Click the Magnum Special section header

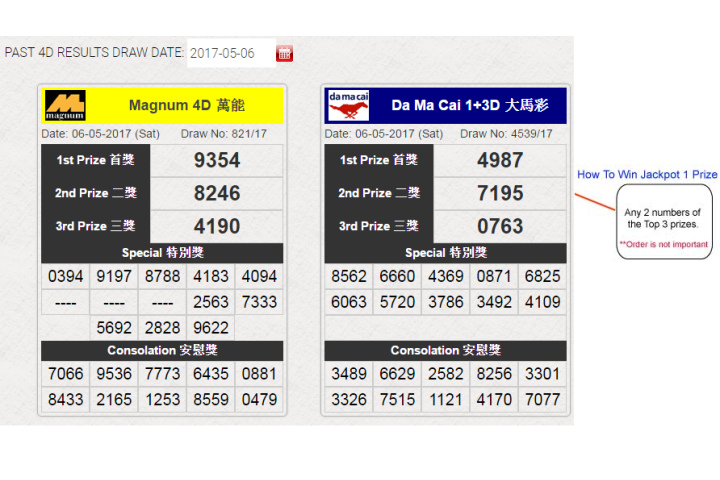tap(162, 253)
